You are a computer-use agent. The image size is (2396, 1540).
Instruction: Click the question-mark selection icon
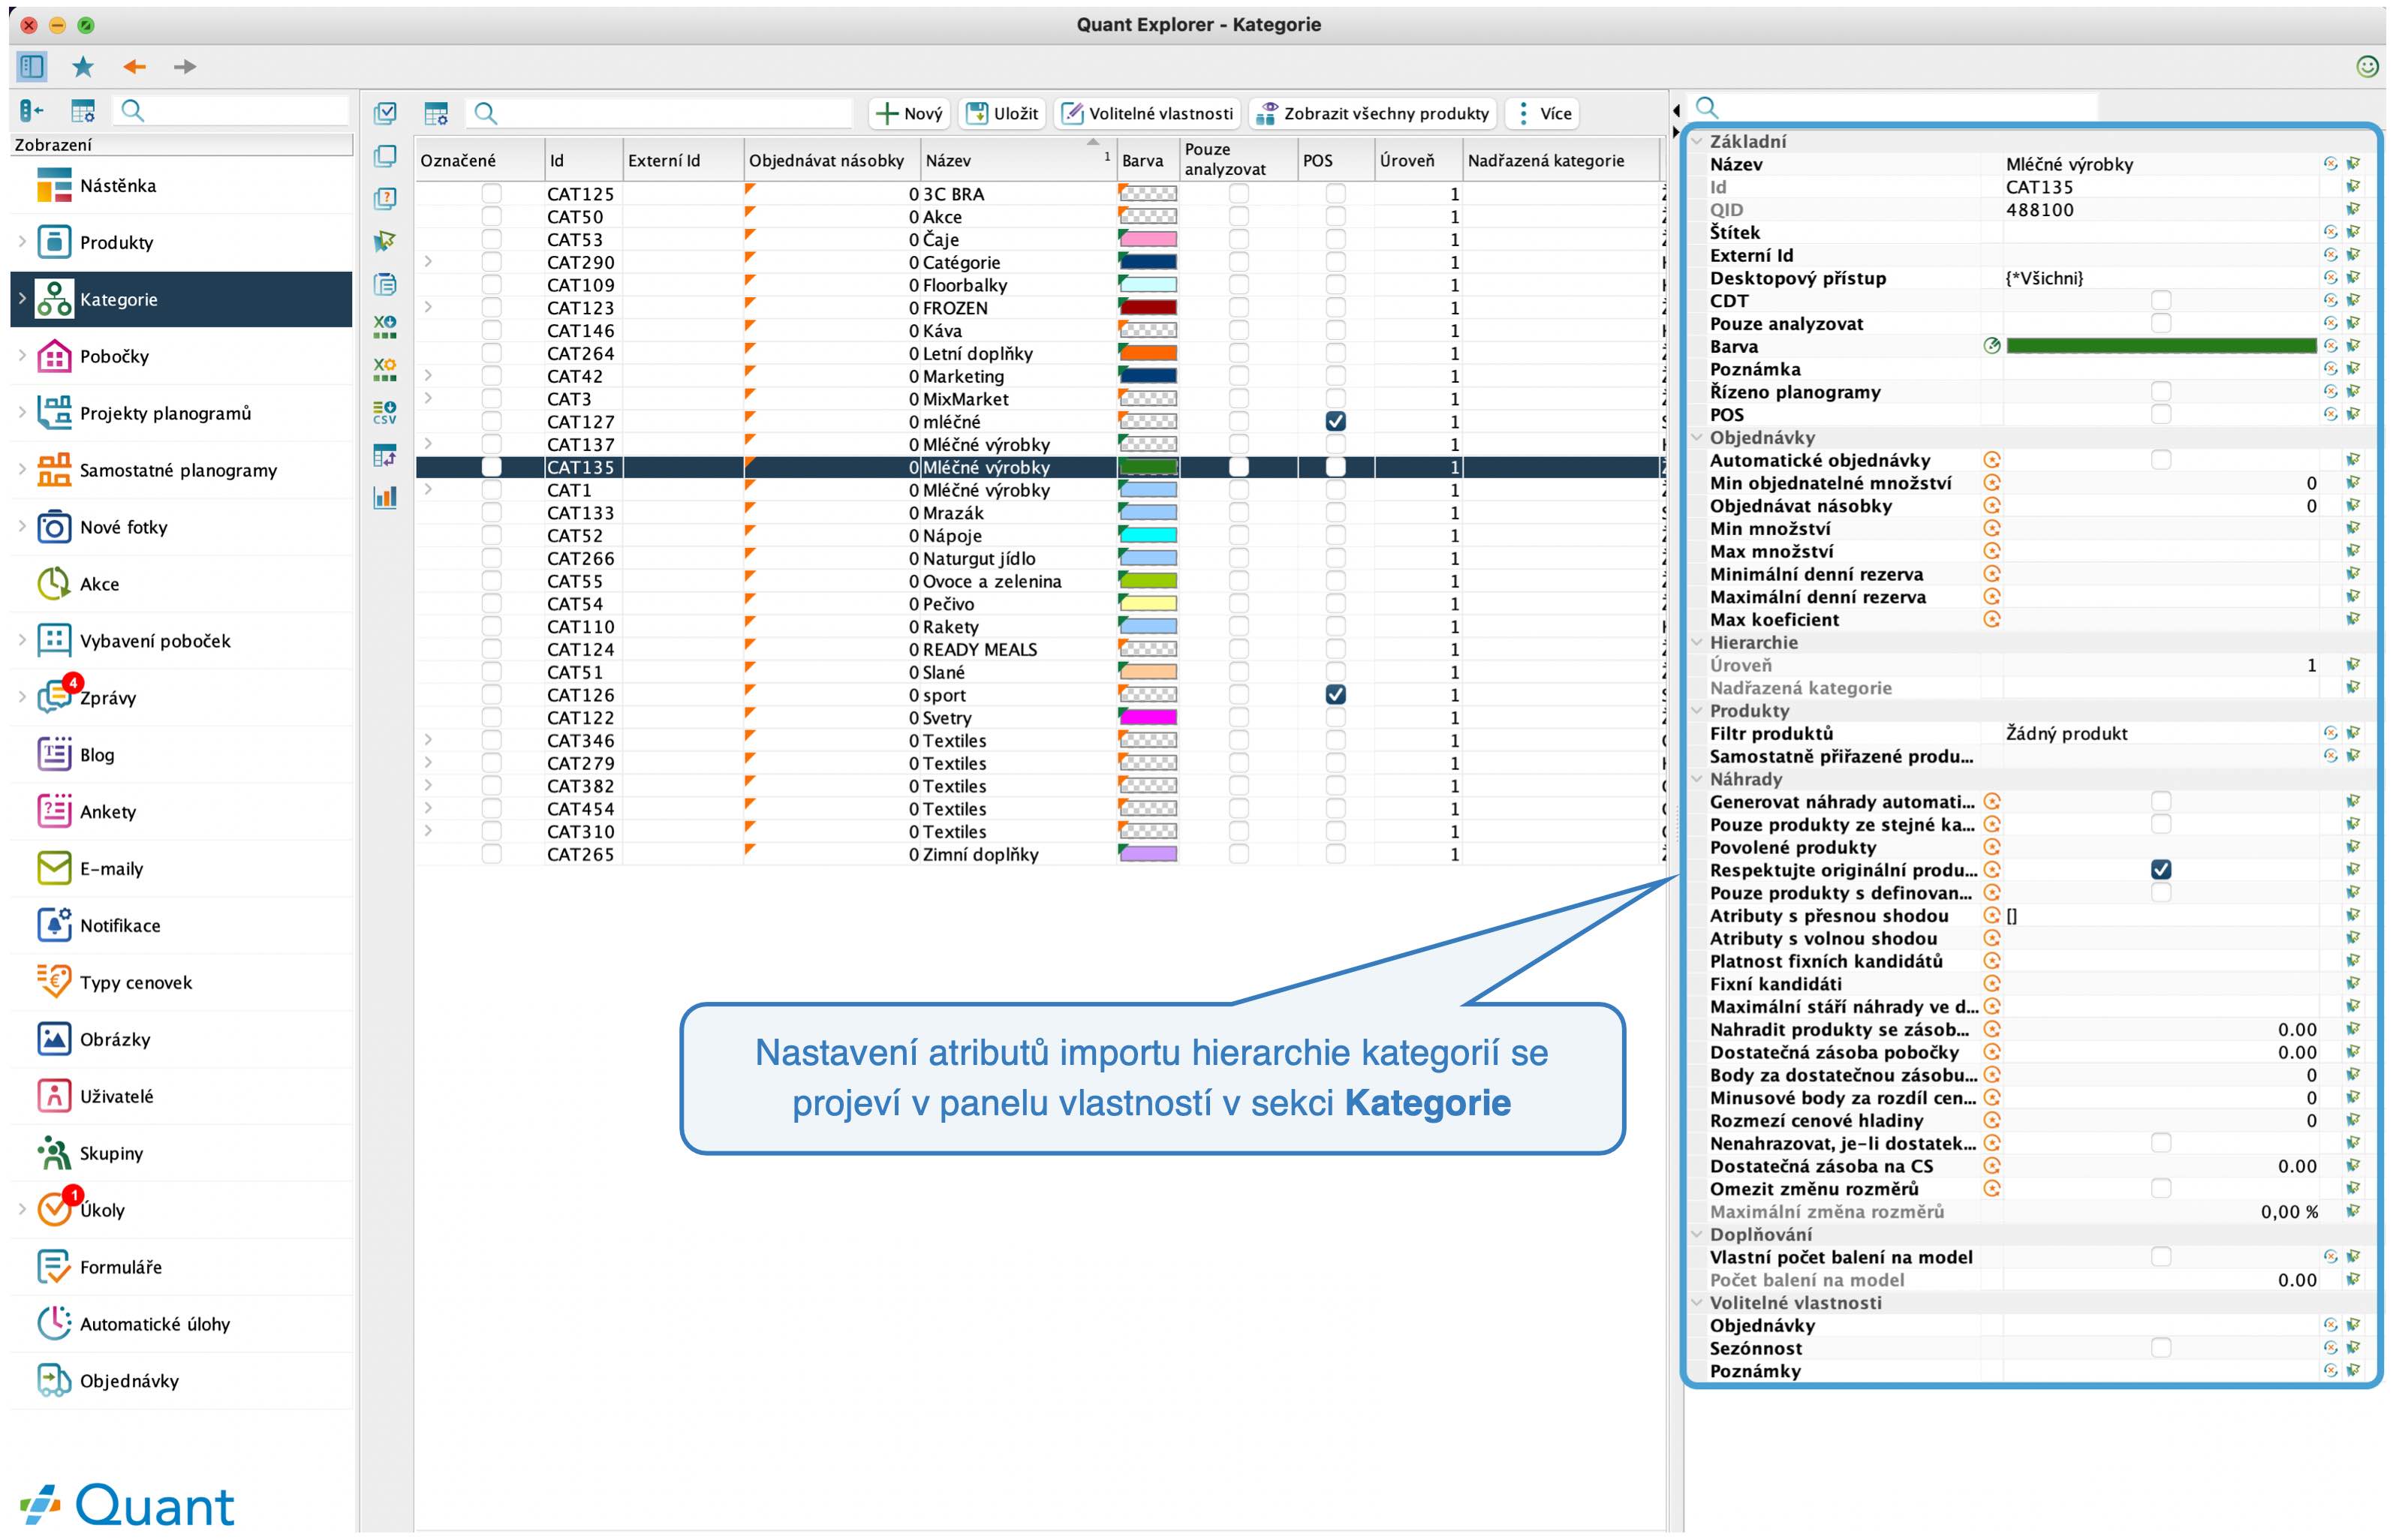click(x=385, y=199)
